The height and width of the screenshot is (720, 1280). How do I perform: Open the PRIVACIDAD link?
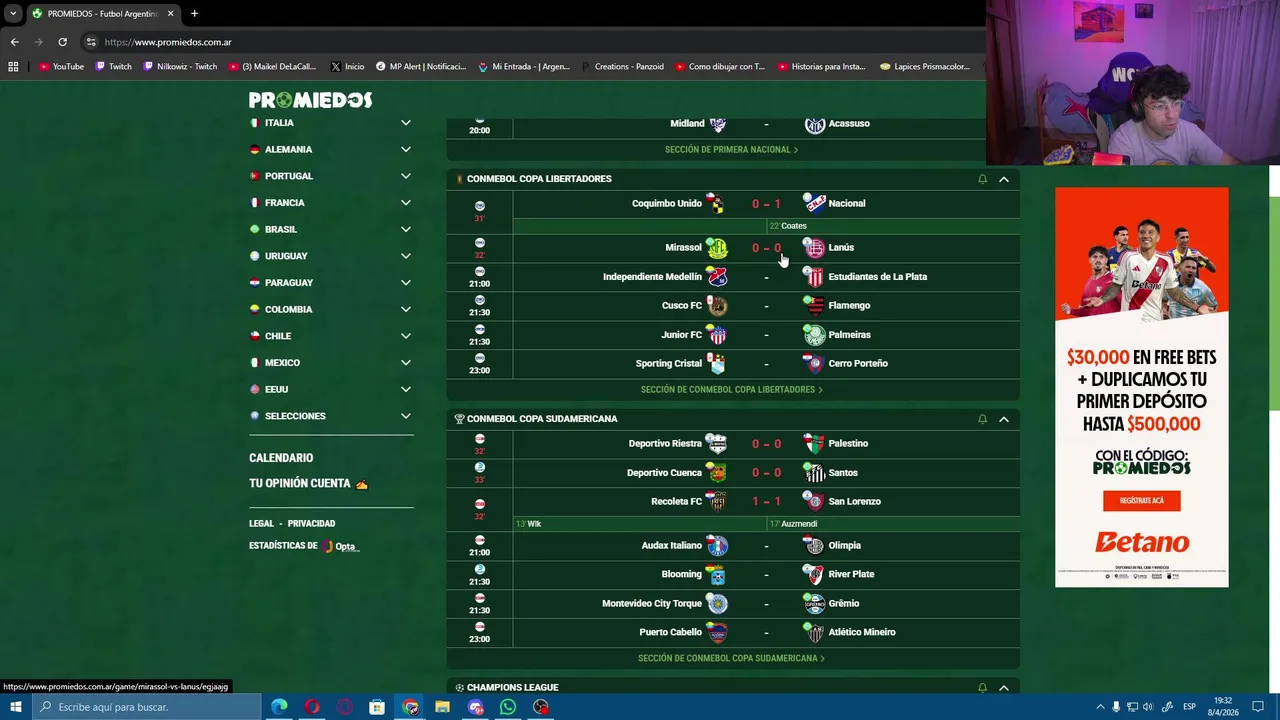(x=311, y=524)
